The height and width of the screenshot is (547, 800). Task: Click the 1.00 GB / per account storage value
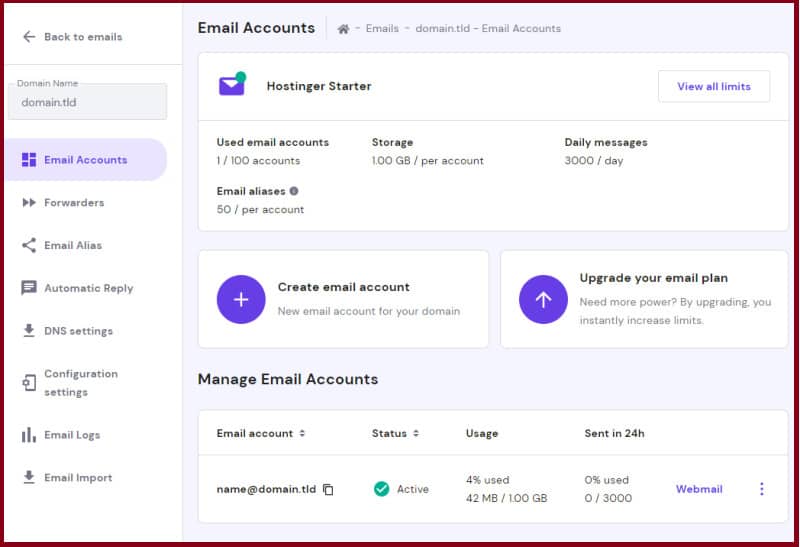click(x=428, y=161)
